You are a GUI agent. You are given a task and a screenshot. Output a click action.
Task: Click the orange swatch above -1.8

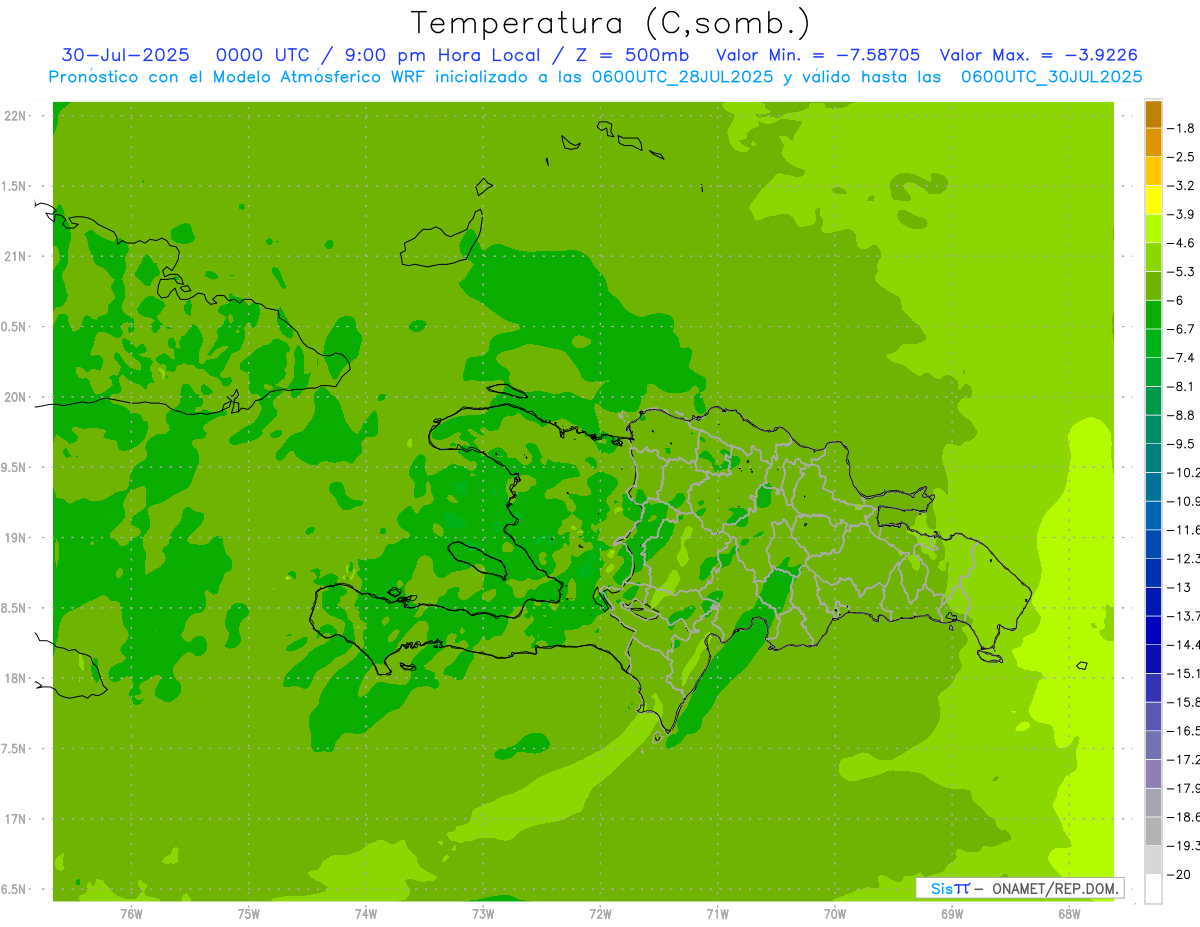pyautogui.click(x=1154, y=115)
